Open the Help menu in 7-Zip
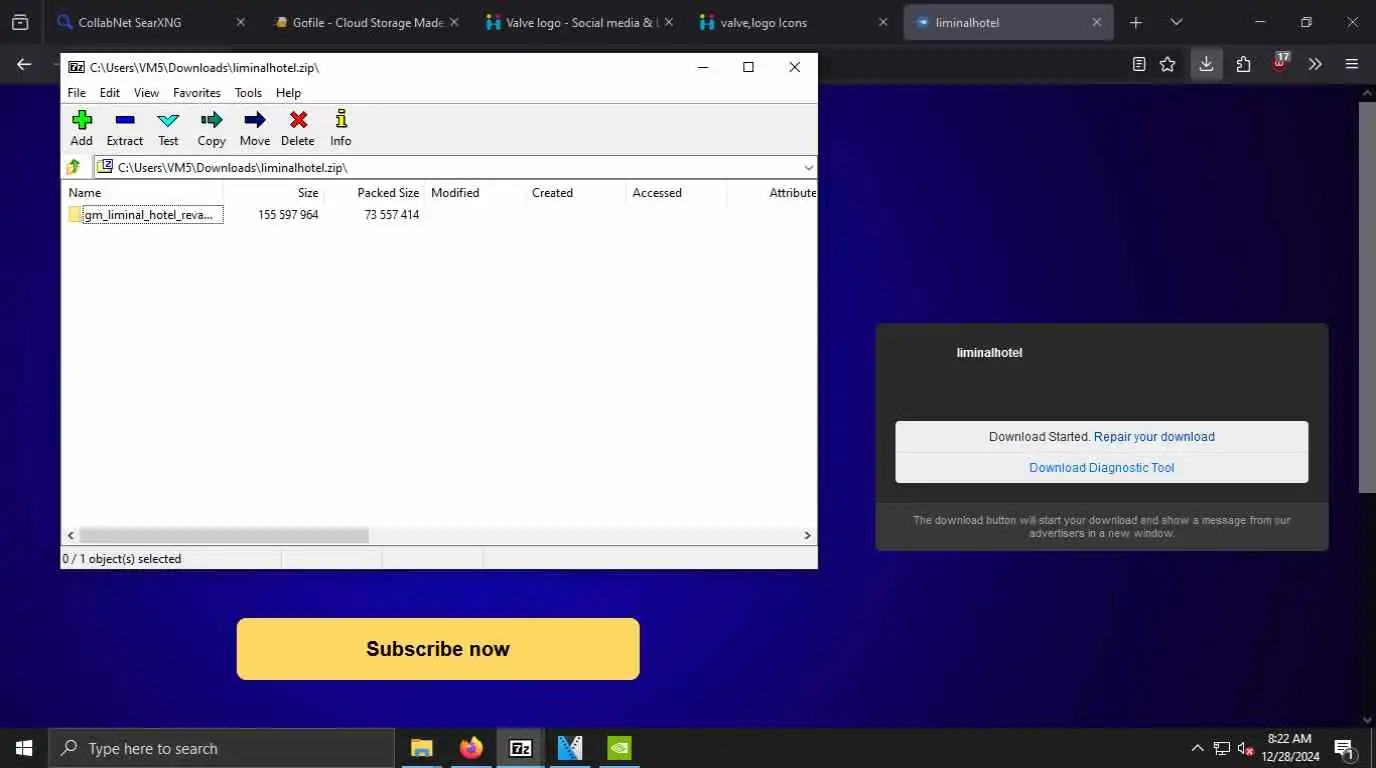The image size is (1376, 768). click(288, 93)
